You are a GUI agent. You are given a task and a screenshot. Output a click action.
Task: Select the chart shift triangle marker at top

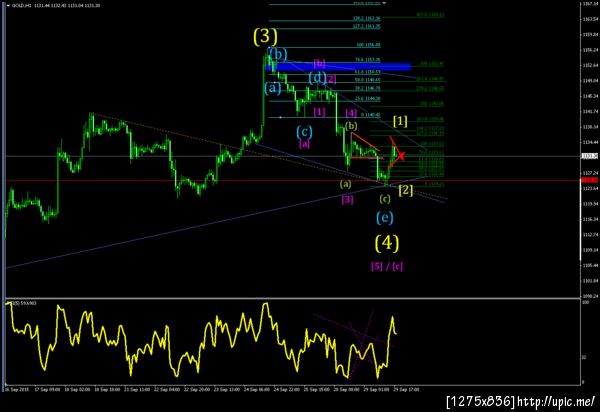(385, 3)
